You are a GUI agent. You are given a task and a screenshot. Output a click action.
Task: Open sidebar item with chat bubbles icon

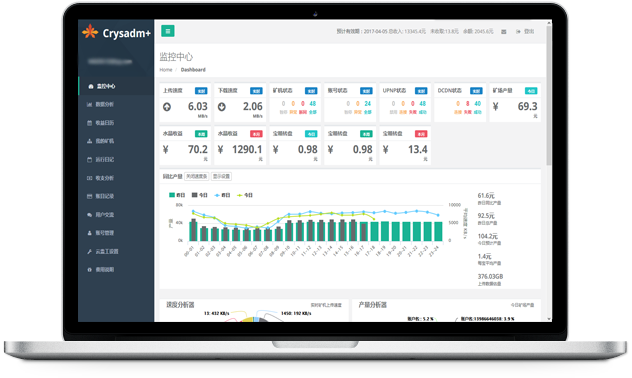tap(116, 215)
